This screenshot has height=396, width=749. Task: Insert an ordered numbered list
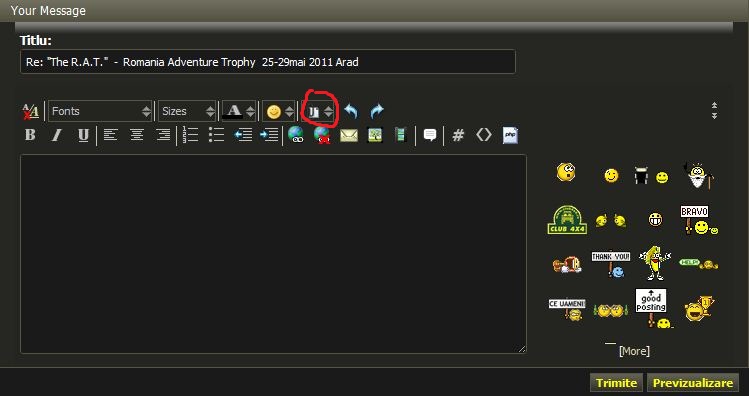(190, 135)
